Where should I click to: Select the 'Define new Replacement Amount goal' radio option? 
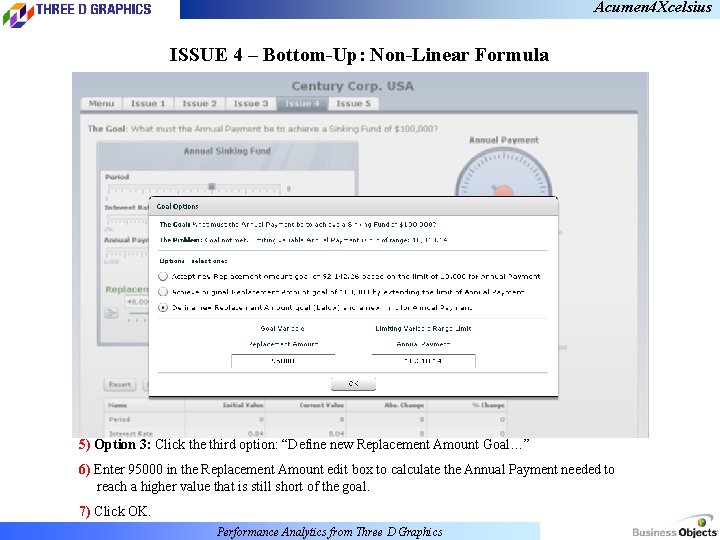[x=163, y=308]
